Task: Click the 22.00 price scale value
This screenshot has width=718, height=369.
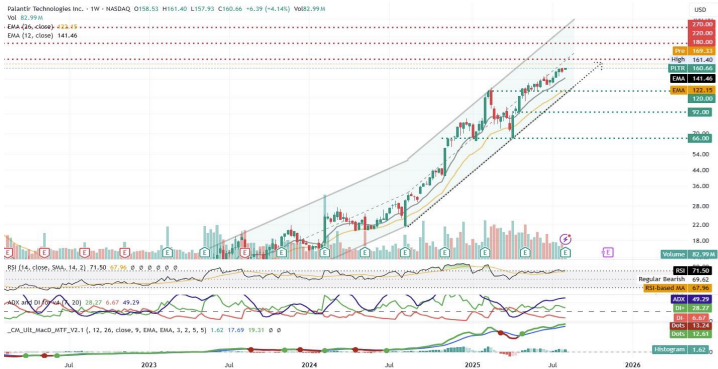Action: pos(701,225)
